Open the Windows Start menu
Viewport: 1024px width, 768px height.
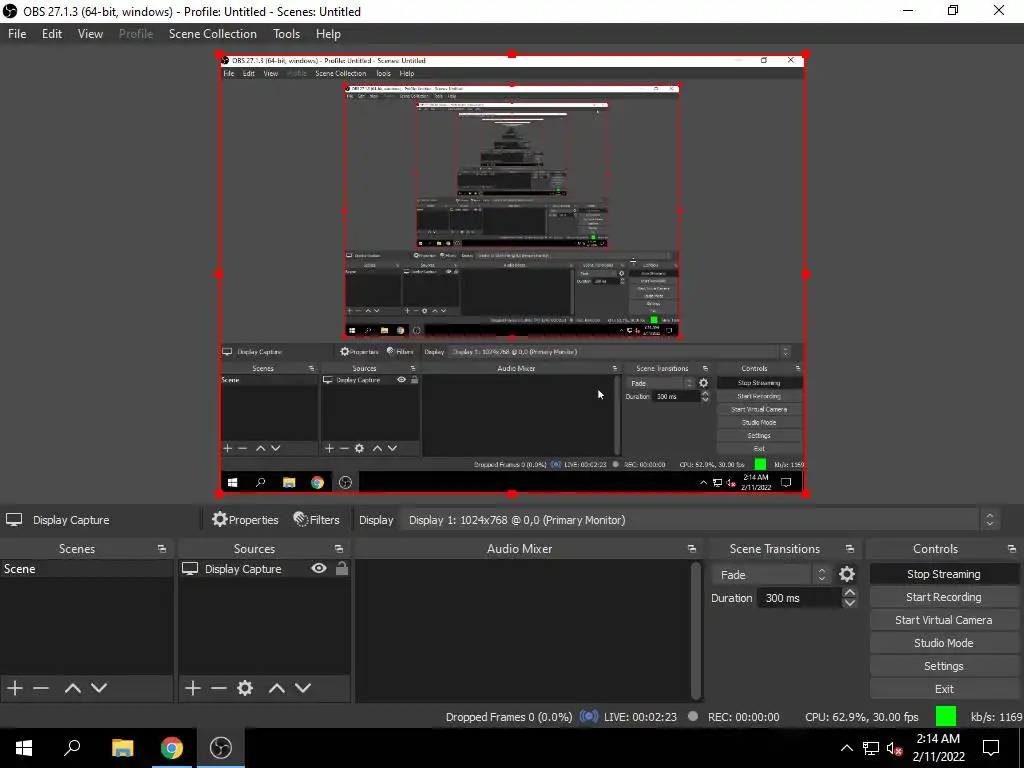(x=24, y=748)
